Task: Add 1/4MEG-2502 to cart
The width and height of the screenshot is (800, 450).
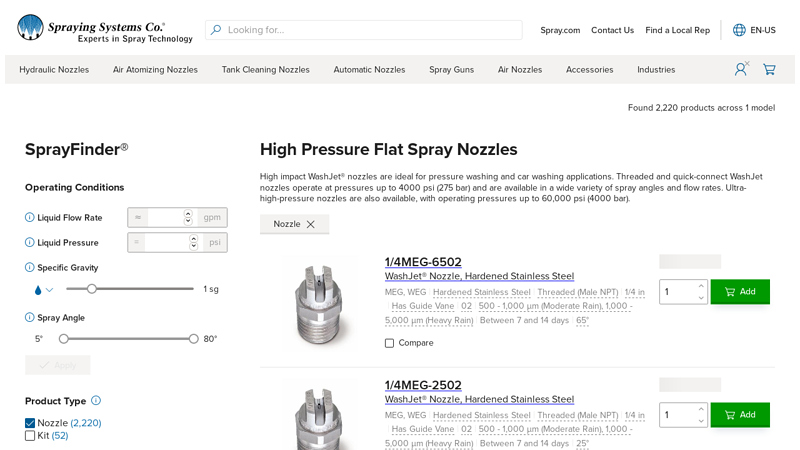Action: [x=740, y=414]
